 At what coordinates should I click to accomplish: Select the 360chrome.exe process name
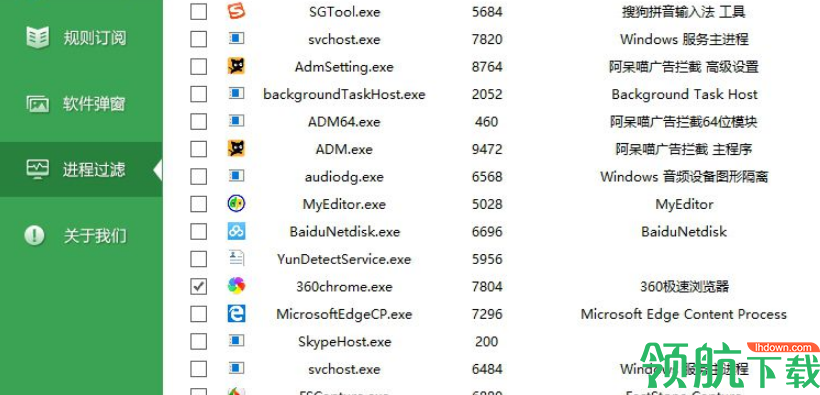tap(344, 287)
